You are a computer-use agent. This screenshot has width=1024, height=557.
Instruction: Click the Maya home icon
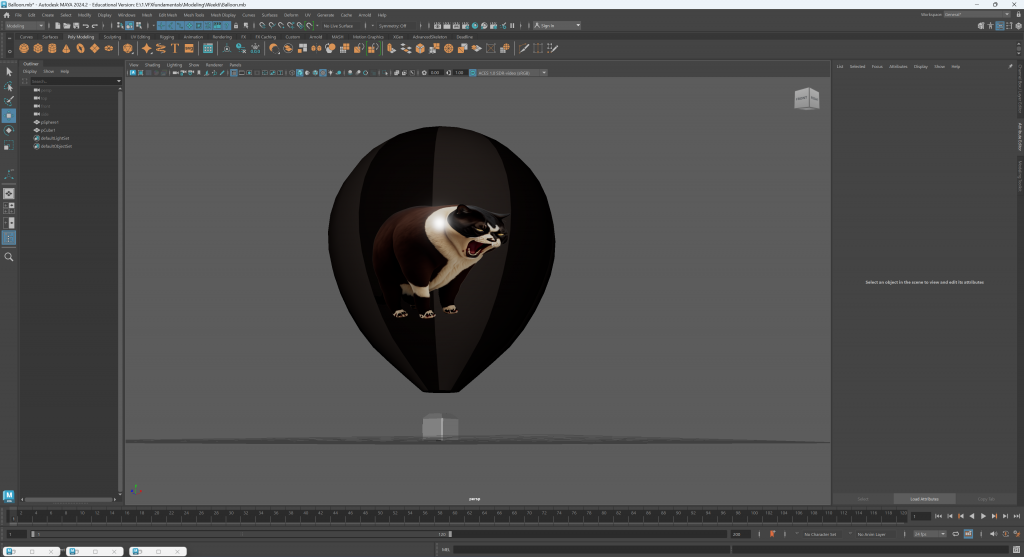pos(7,15)
